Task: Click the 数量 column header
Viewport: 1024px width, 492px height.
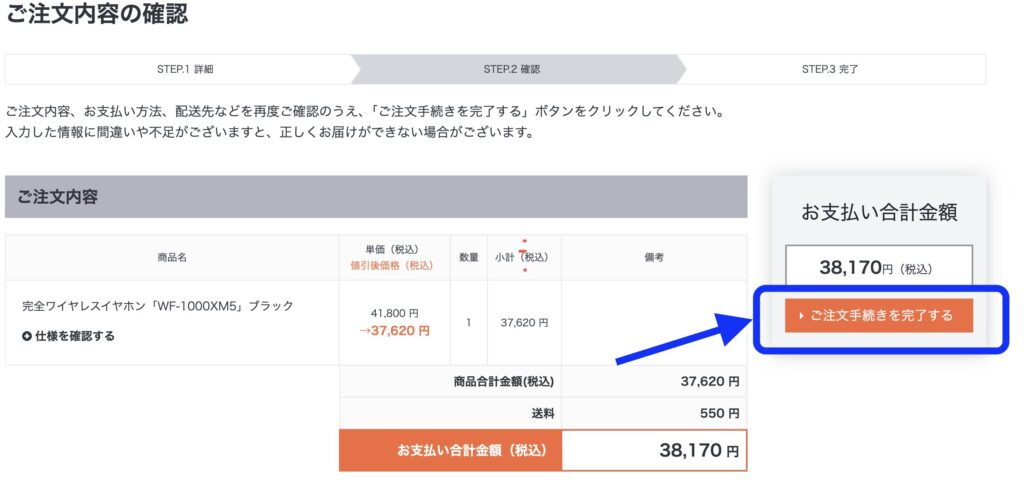Action: [468, 257]
